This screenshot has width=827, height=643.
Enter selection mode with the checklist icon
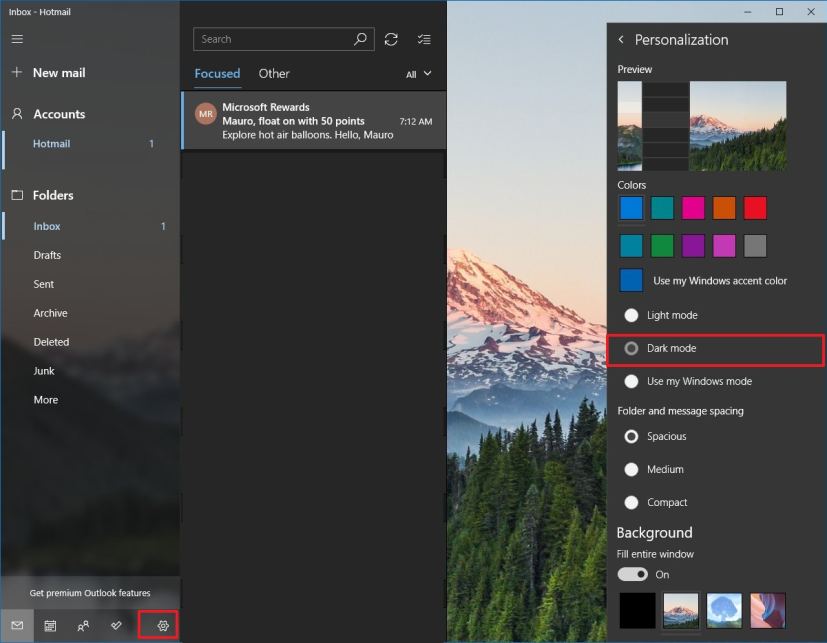pos(424,39)
